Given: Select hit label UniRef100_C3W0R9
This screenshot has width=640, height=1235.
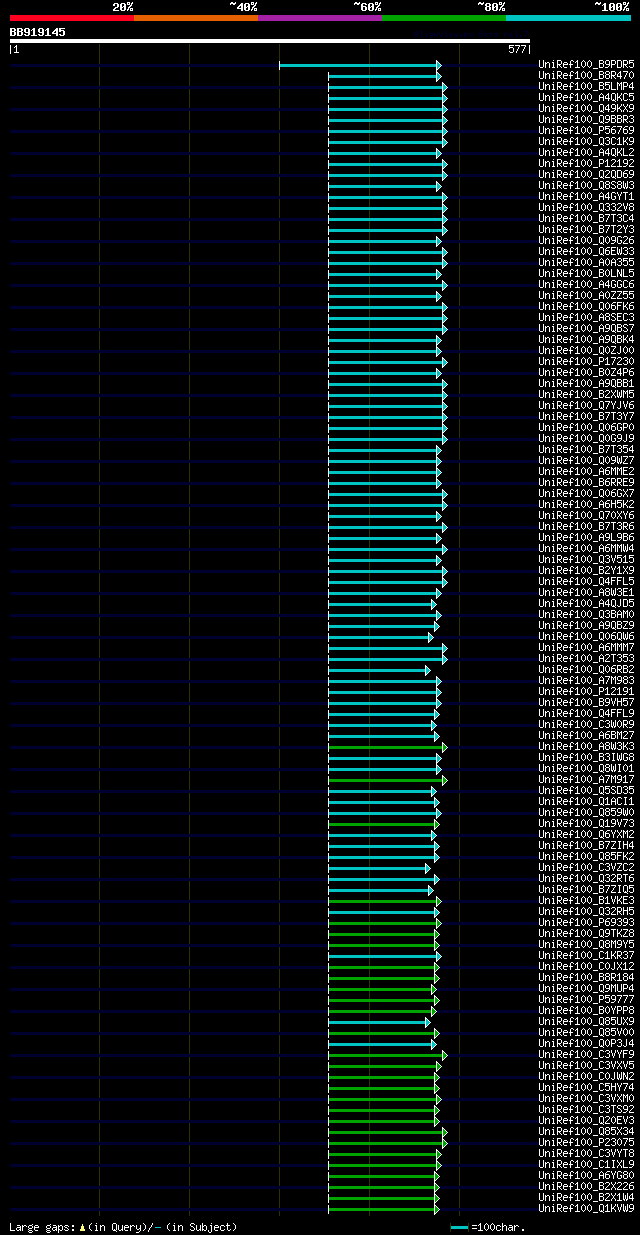Looking at the screenshot, I should (586, 724).
